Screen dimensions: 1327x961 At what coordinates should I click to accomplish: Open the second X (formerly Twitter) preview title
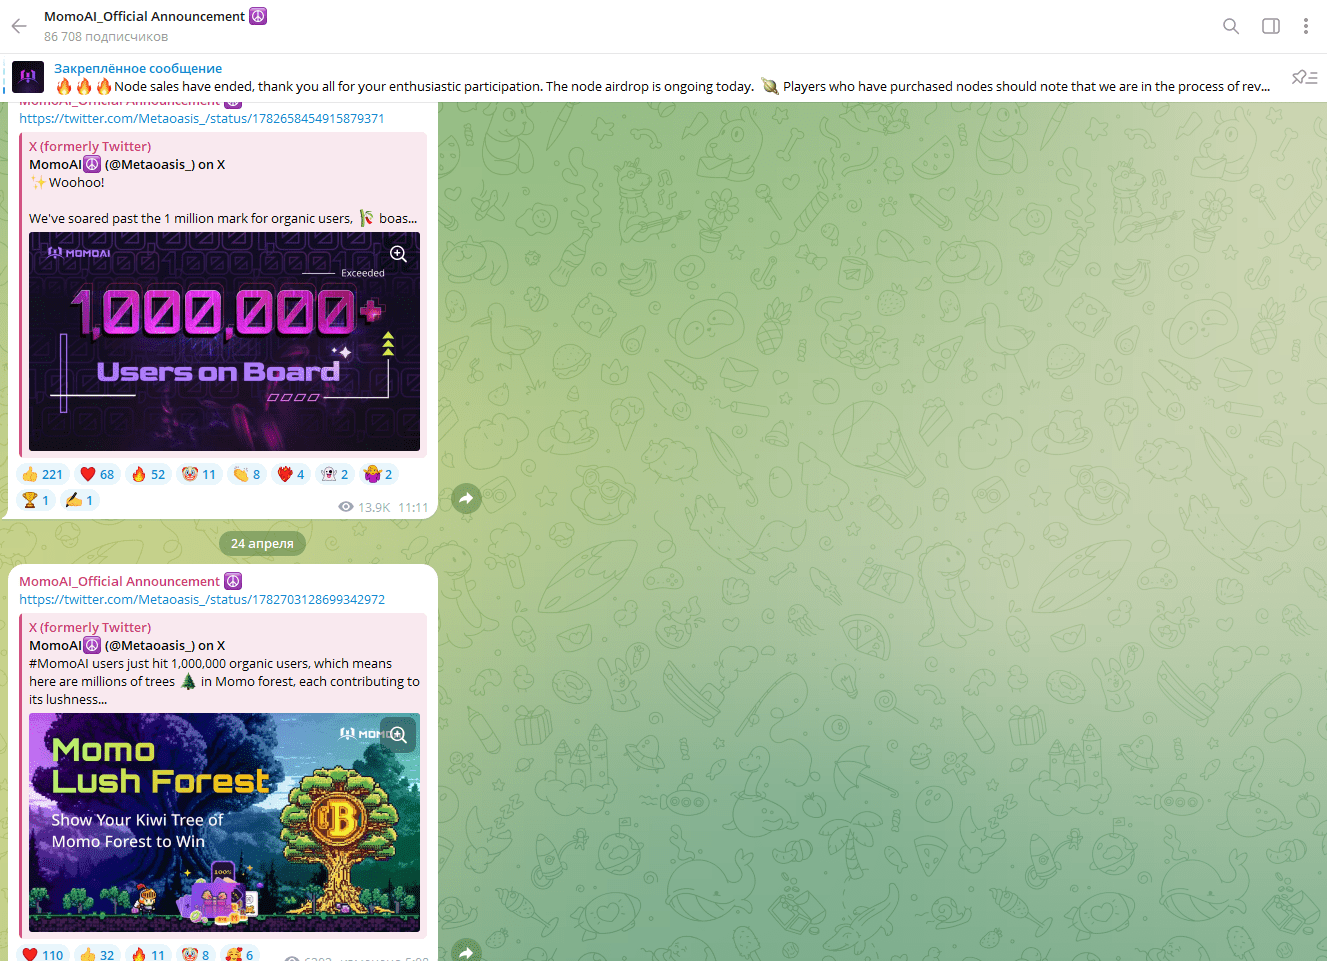click(90, 627)
